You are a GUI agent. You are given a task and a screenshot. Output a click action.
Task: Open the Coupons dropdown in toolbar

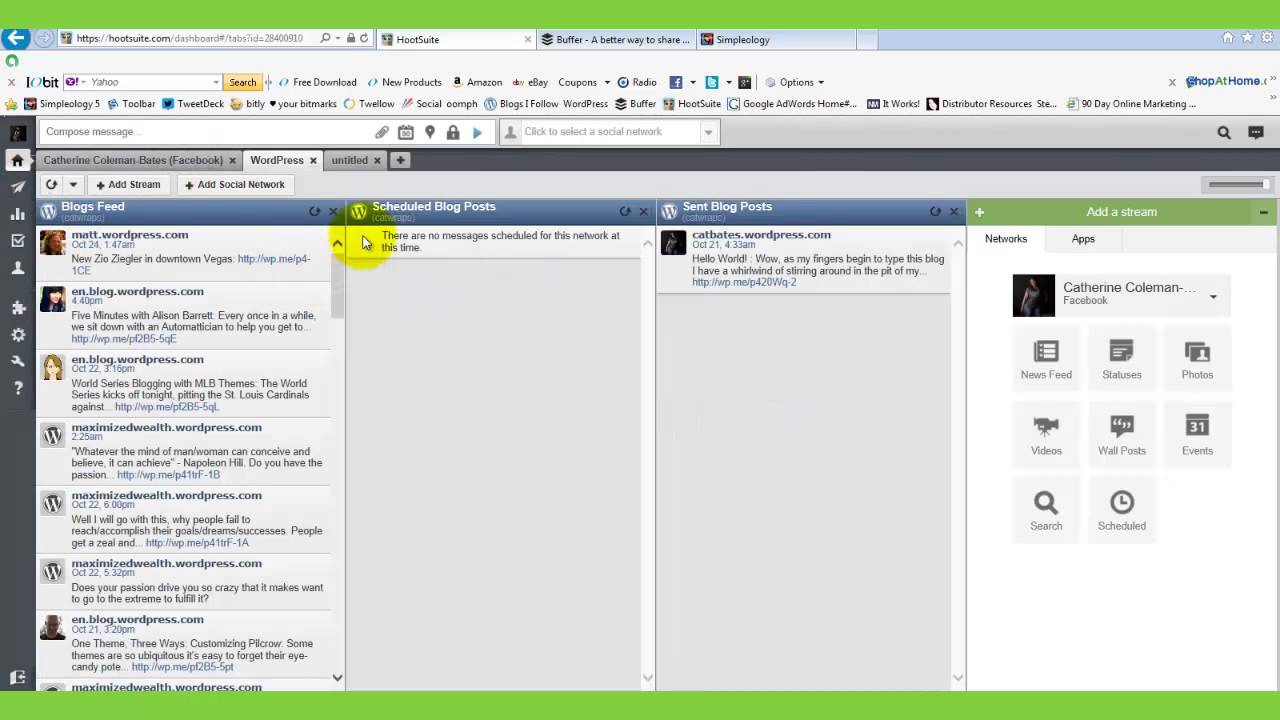click(606, 82)
